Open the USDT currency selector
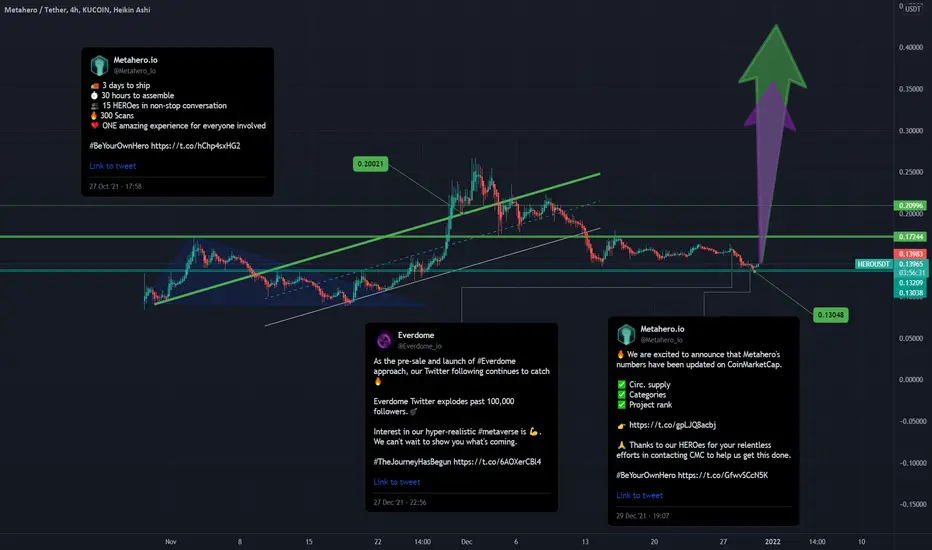The image size is (932, 550). [x=912, y=8]
